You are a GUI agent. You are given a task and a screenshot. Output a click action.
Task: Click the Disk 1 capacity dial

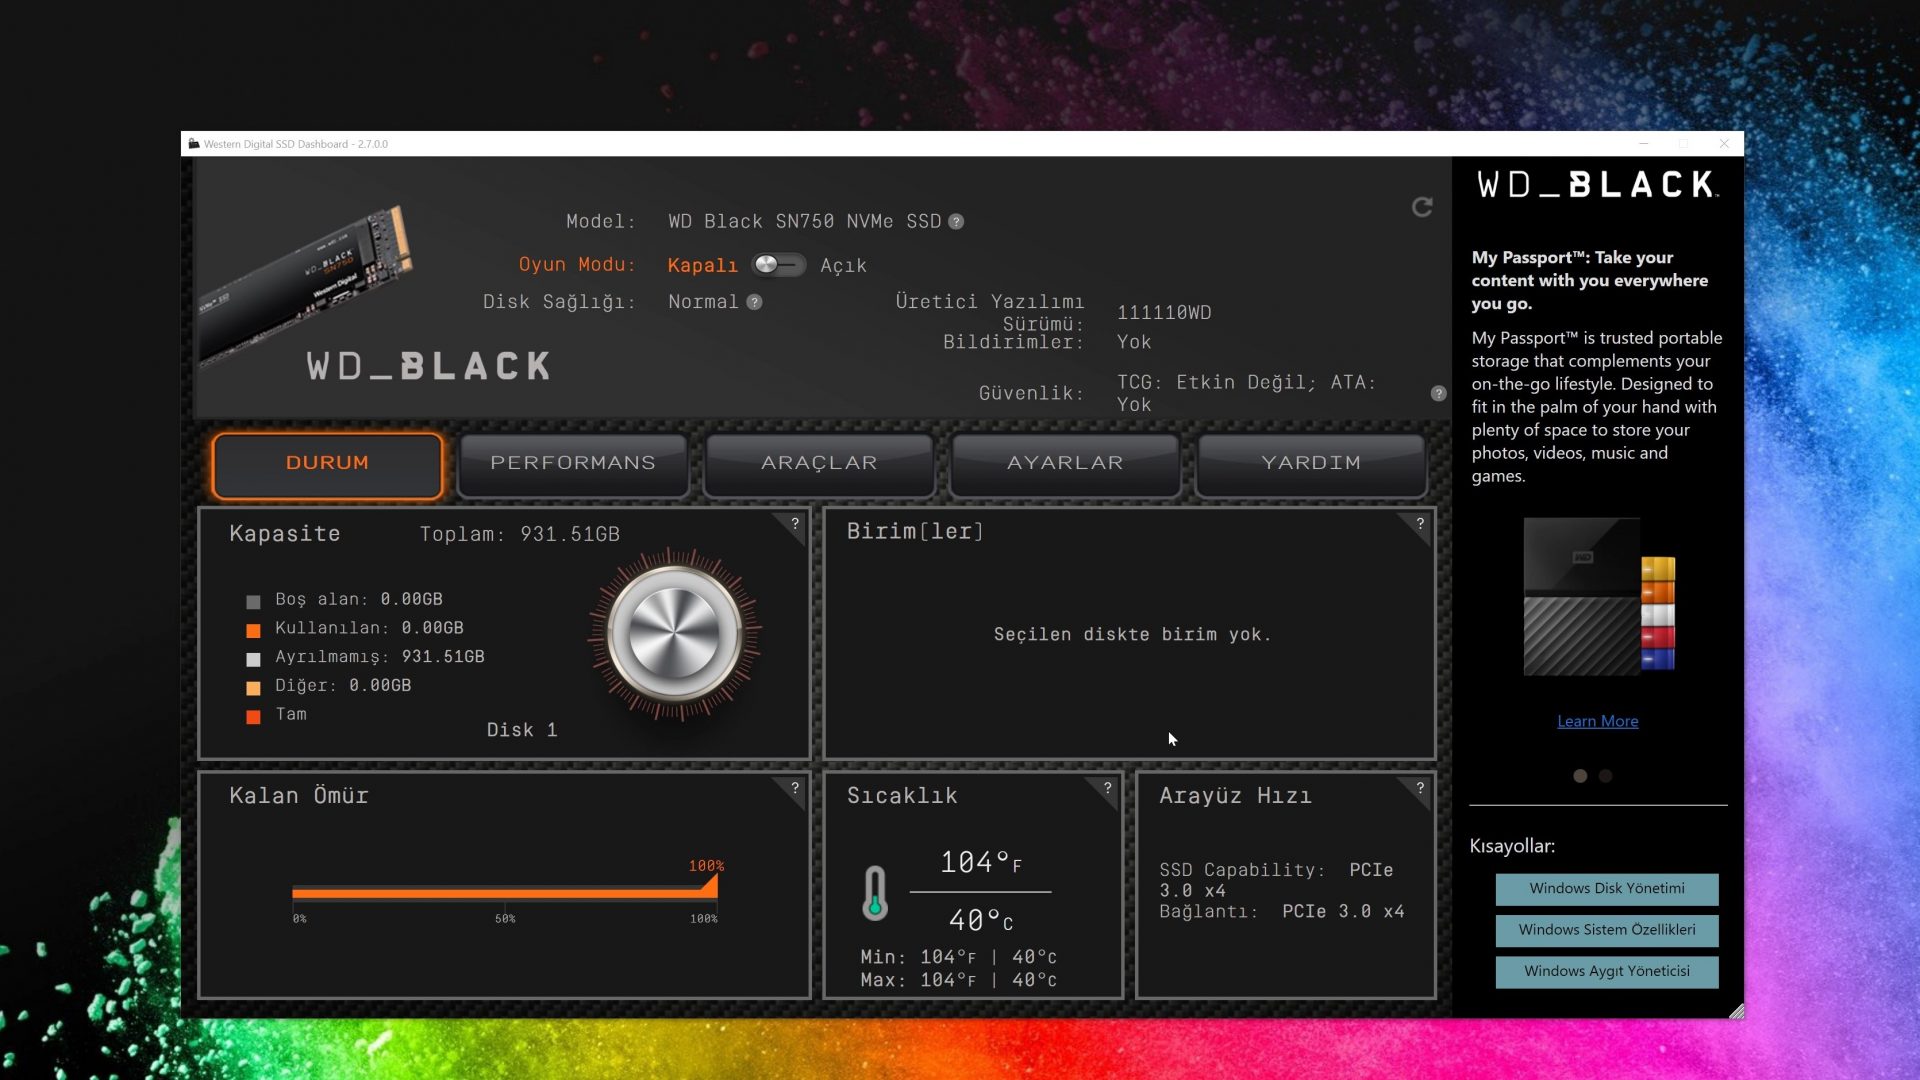click(x=675, y=633)
